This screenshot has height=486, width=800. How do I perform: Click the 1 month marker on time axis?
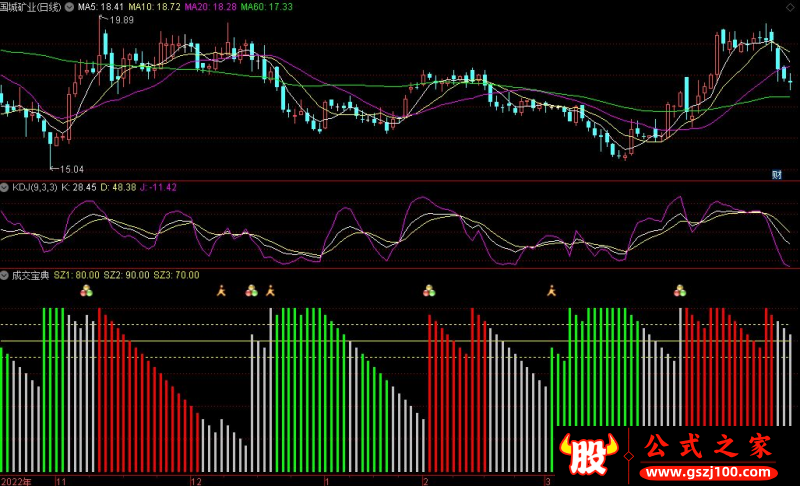327,481
